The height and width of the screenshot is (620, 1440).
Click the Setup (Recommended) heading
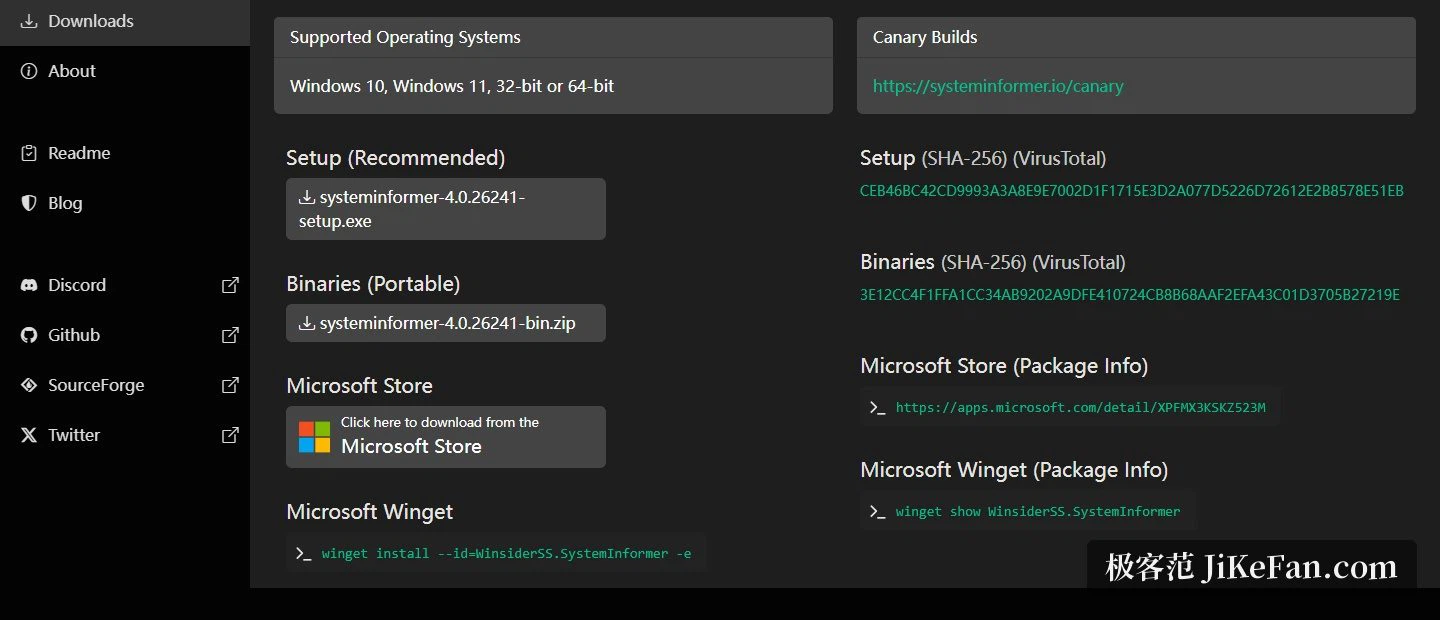click(x=396, y=158)
